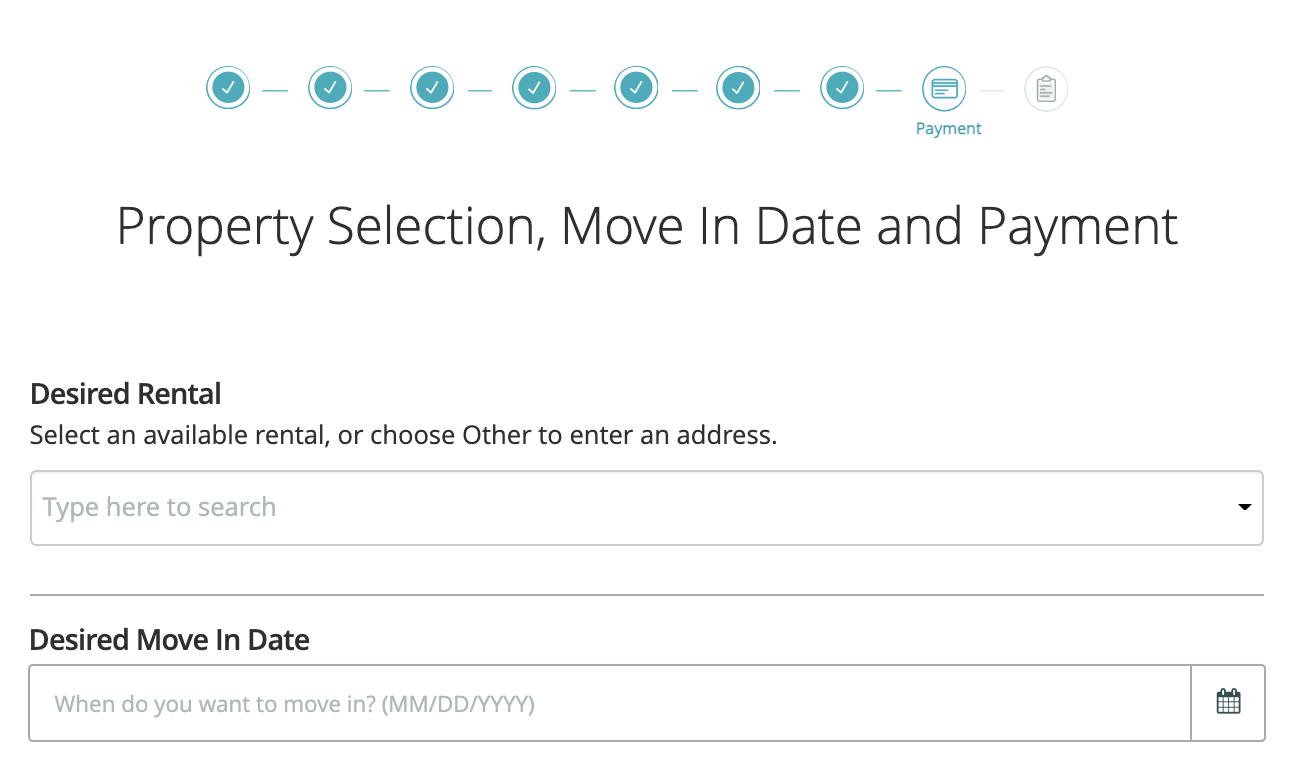Image resolution: width=1292 pixels, height=766 pixels.
Task: Click the 'Select an available rental' help text
Action: point(403,436)
